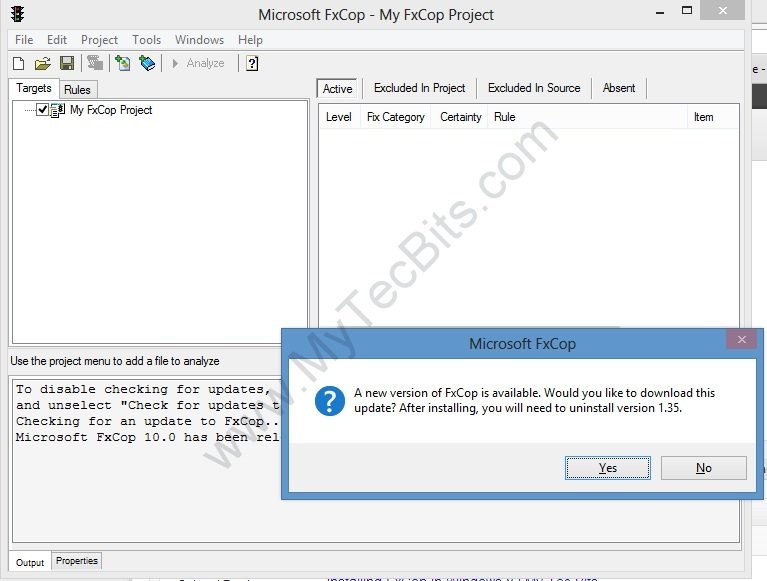This screenshot has height=581, width=767.
Task: Maximize the FxCop main window
Action: point(687,11)
